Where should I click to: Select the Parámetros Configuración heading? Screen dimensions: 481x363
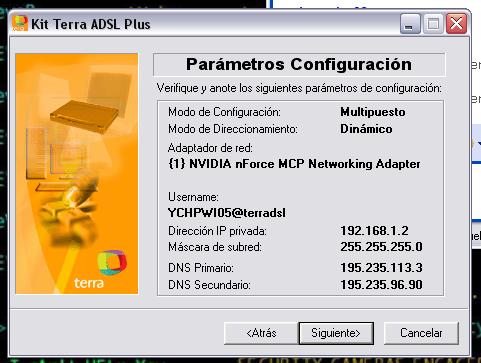click(299, 64)
